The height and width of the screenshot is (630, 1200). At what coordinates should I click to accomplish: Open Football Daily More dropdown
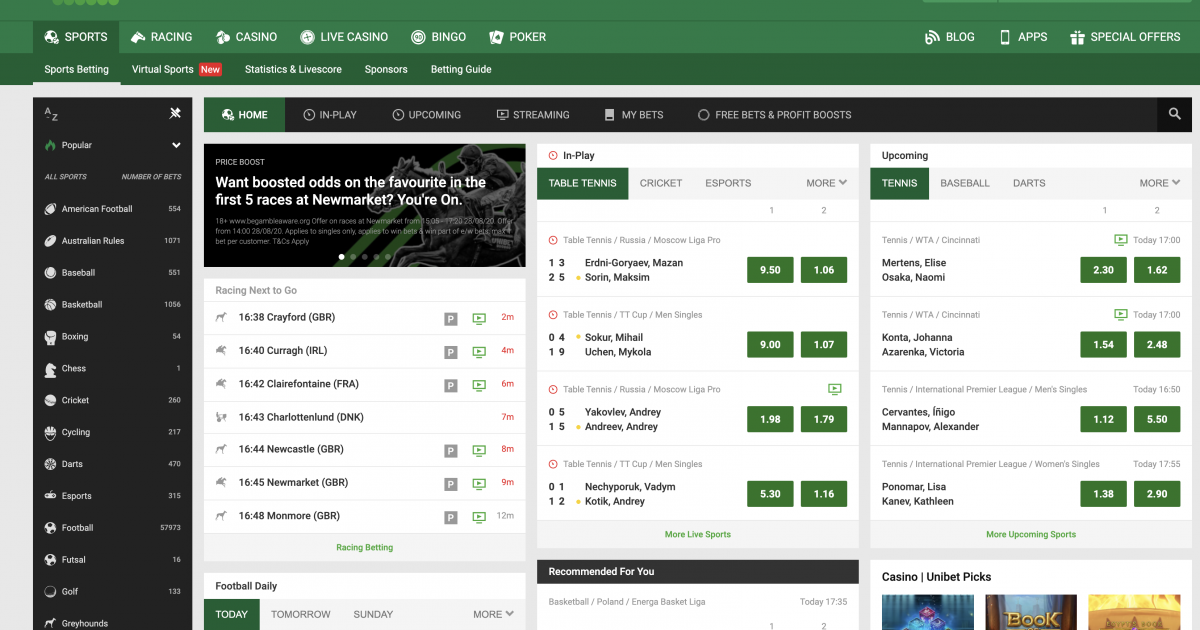493,614
